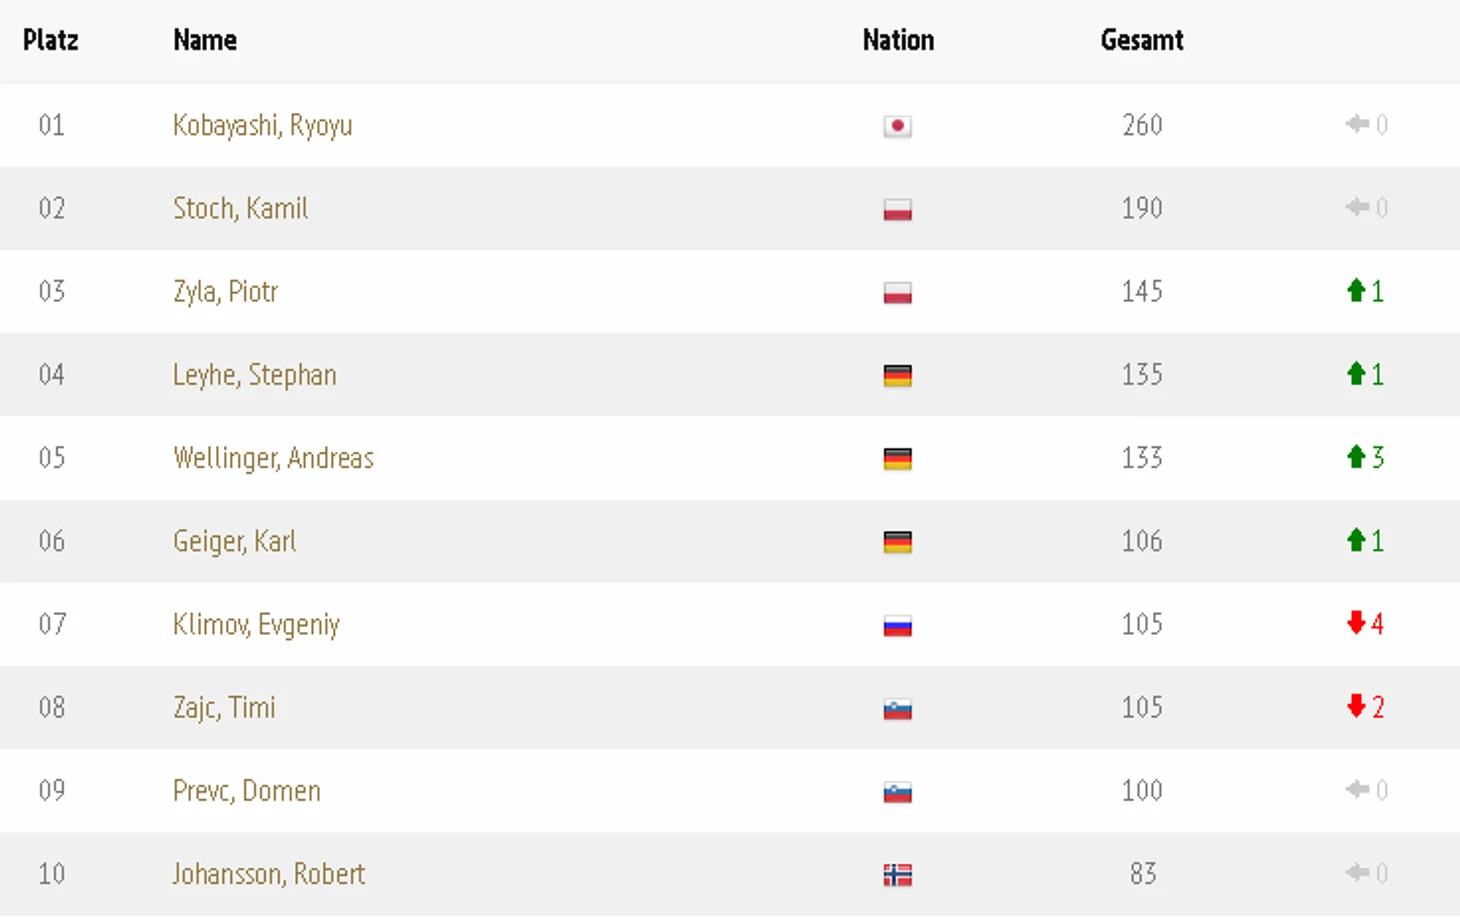Click the Slovenian flag in Zajc's row

pos(897,709)
